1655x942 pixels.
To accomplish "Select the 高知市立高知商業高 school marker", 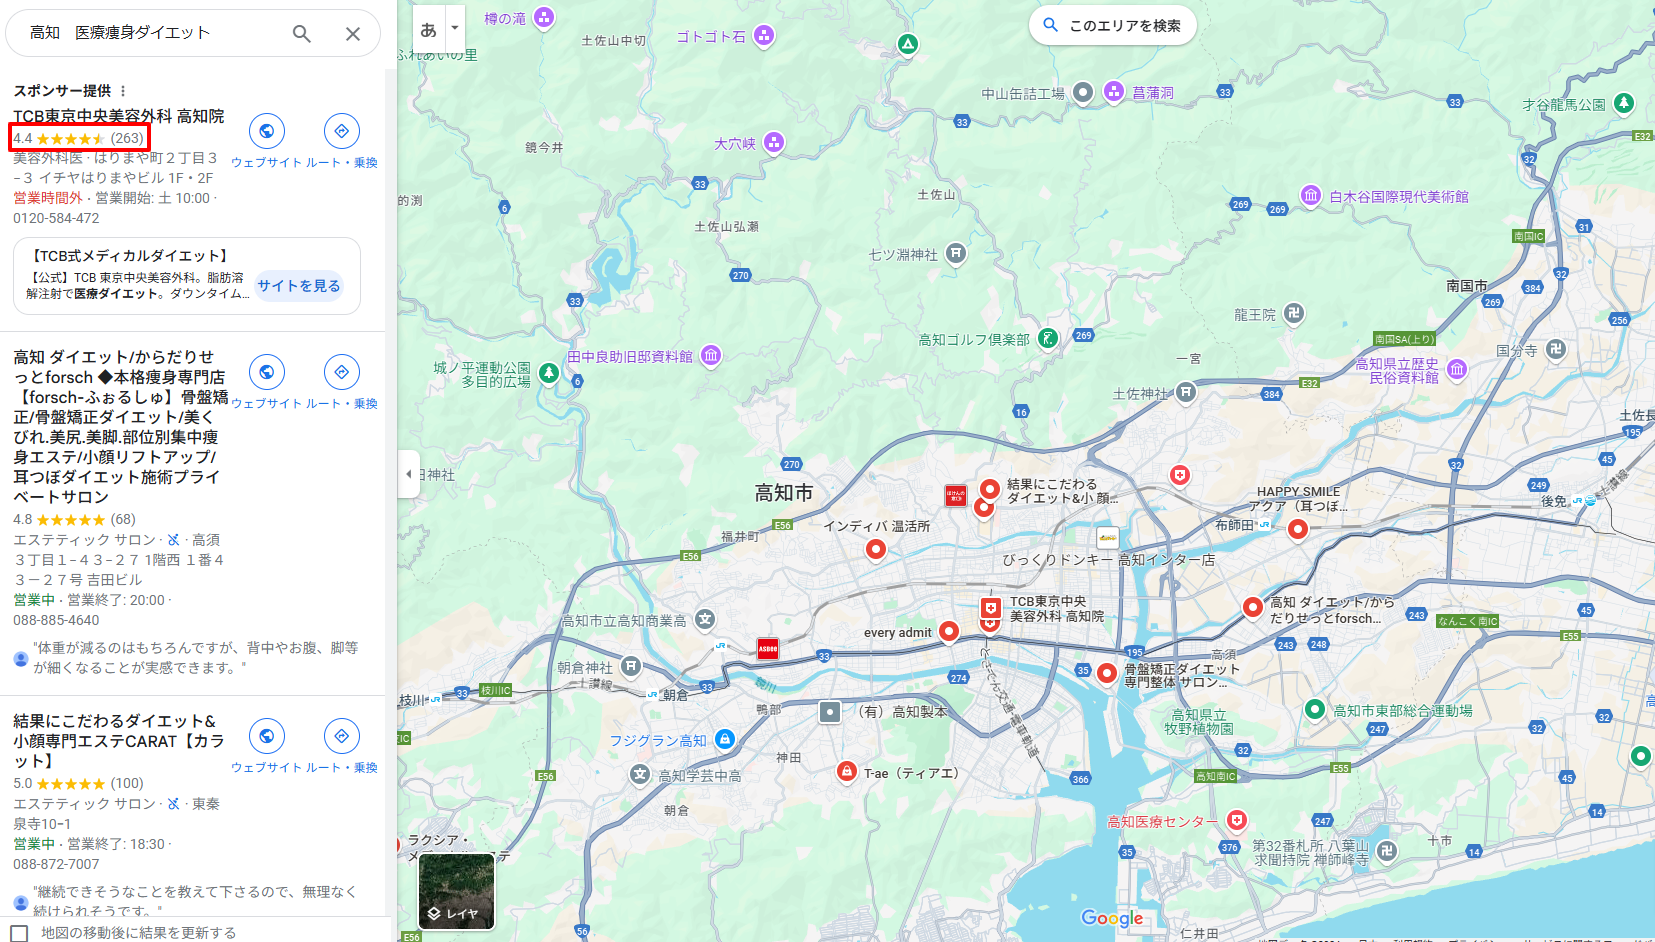I will 706,620.
